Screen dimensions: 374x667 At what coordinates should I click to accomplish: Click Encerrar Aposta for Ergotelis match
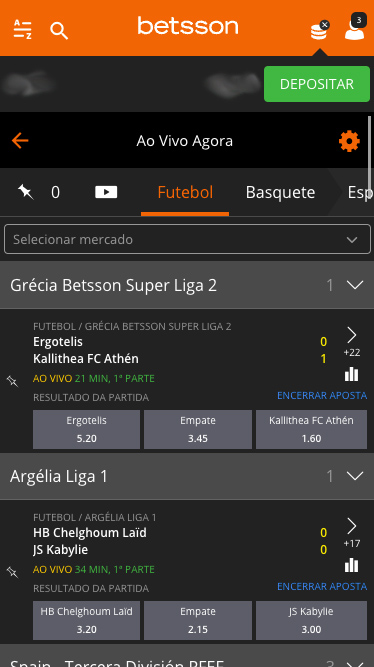pos(322,396)
